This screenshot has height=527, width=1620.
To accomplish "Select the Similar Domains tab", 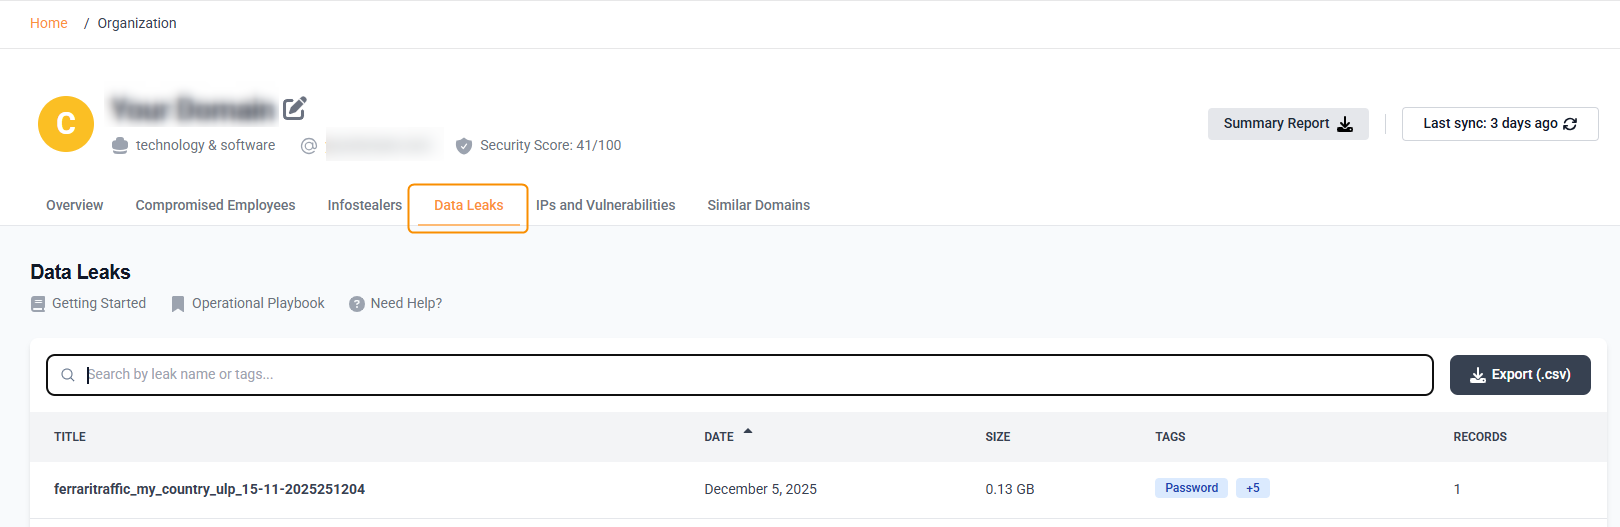I will coord(758,205).
